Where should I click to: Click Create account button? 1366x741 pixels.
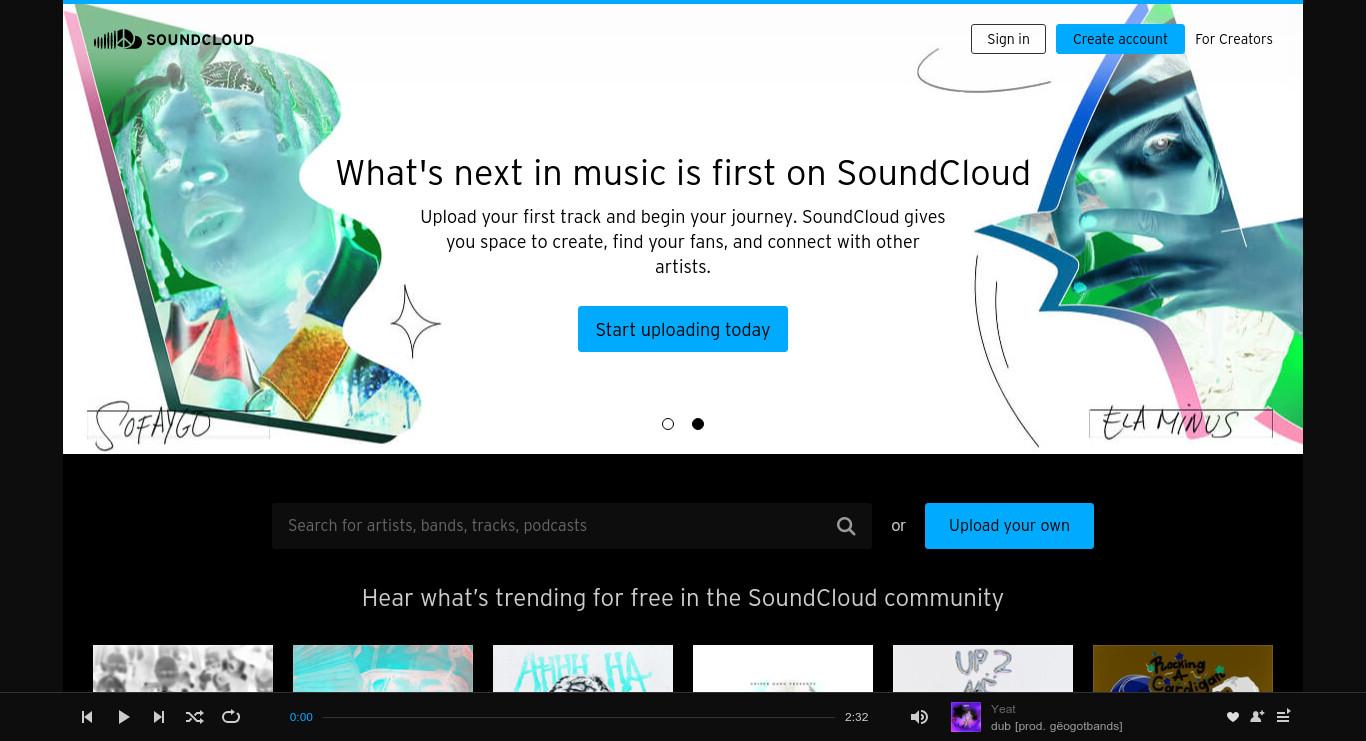point(1120,39)
